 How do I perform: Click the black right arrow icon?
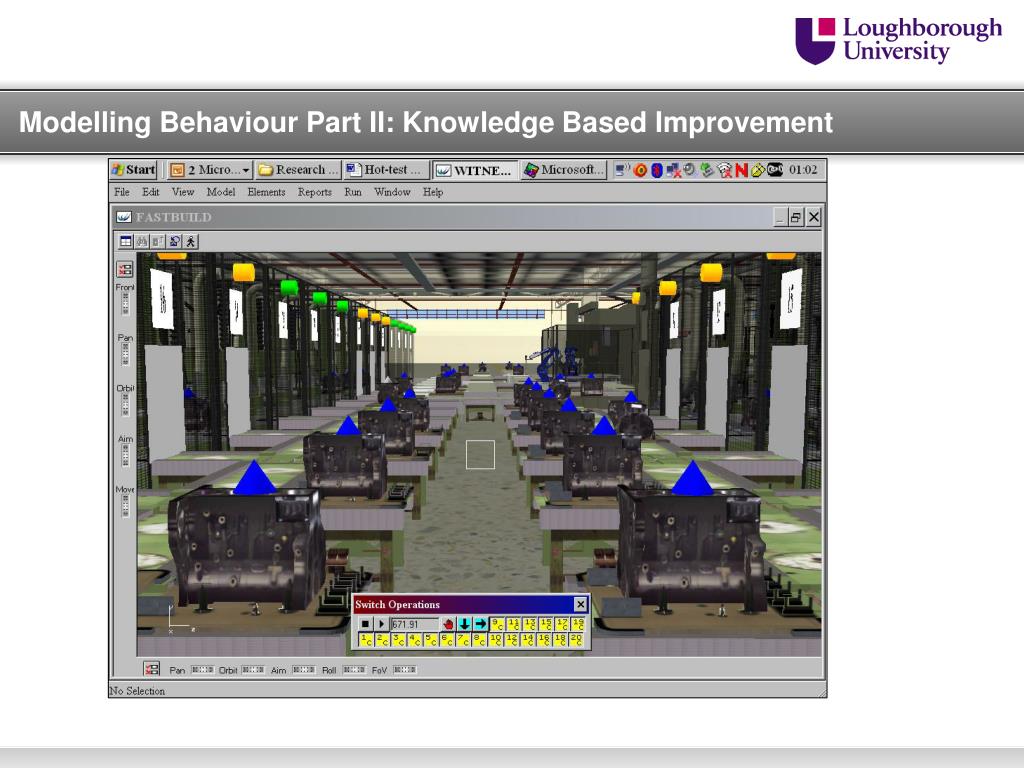click(481, 624)
